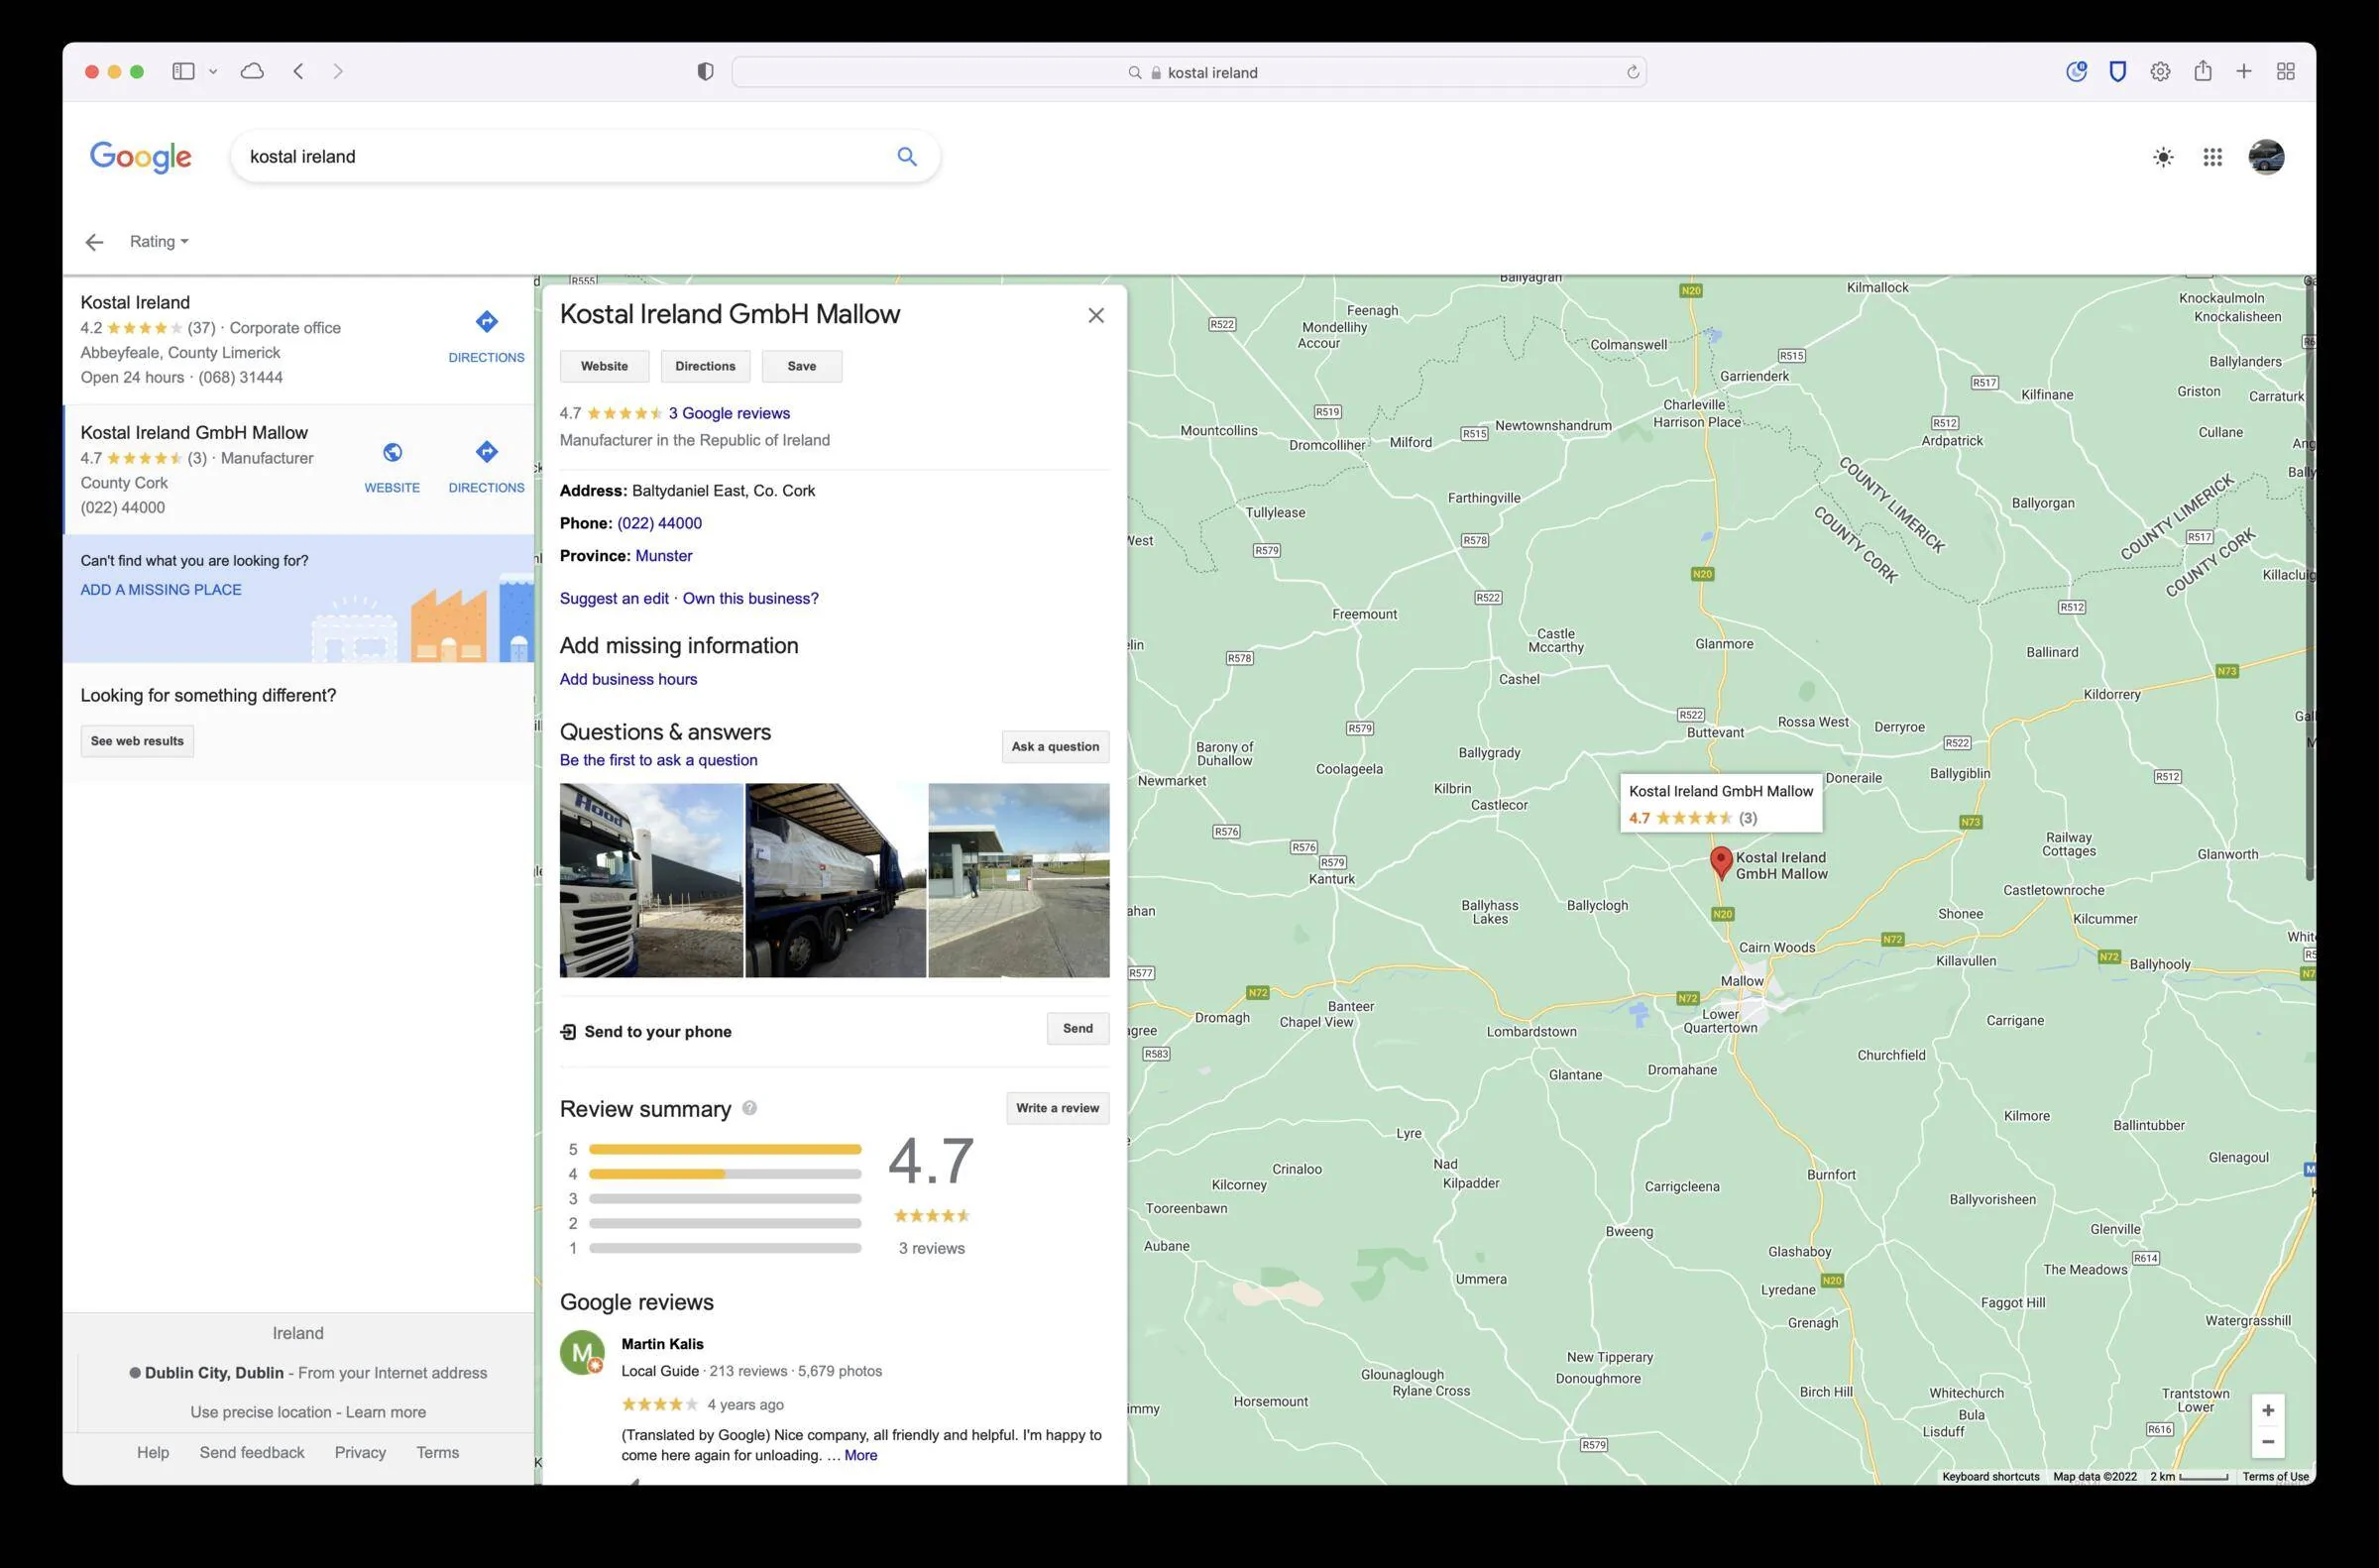The height and width of the screenshot is (1568, 2379).
Task: Open the Munster province link
Action: pos(663,556)
